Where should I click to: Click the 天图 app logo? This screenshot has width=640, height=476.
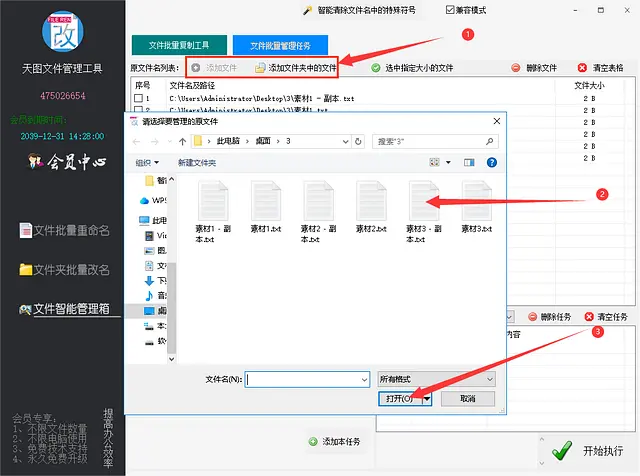coord(63,31)
